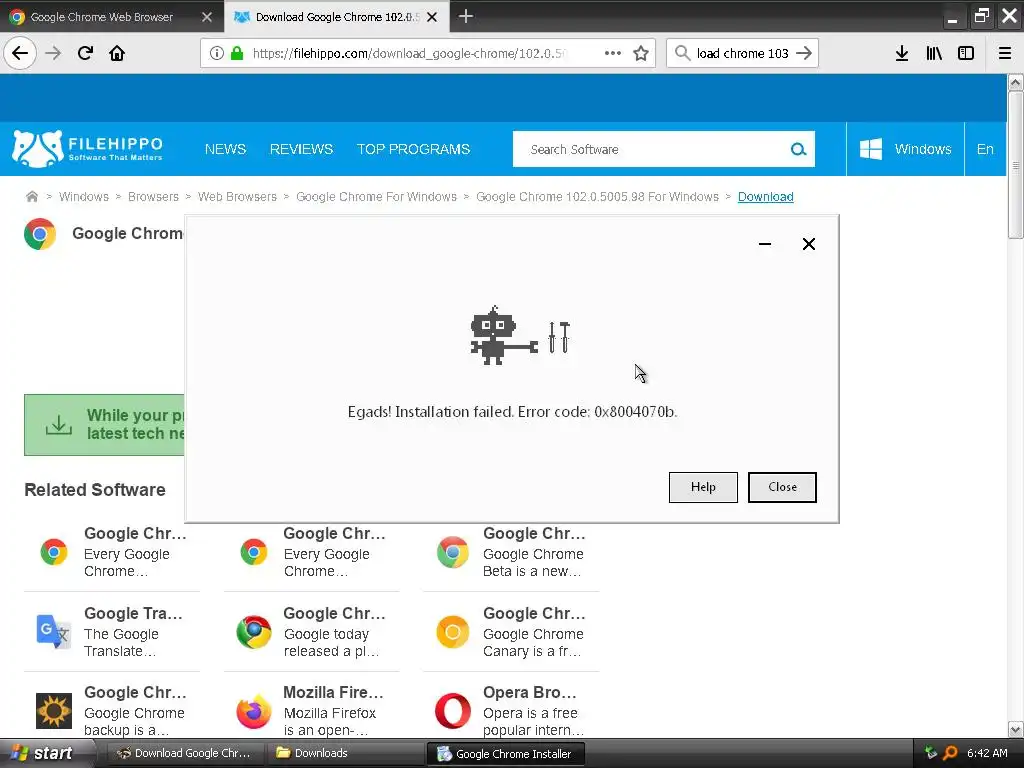Follow the Google Chrome 102.0.5005.98 breadcrumb
Viewport: 1024px width, 768px height.
point(597,197)
